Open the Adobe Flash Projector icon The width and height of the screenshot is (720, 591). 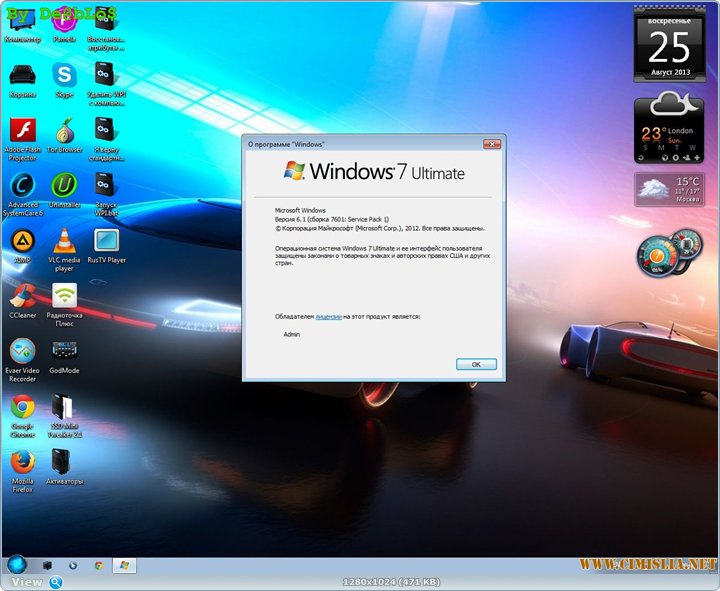[x=22, y=131]
